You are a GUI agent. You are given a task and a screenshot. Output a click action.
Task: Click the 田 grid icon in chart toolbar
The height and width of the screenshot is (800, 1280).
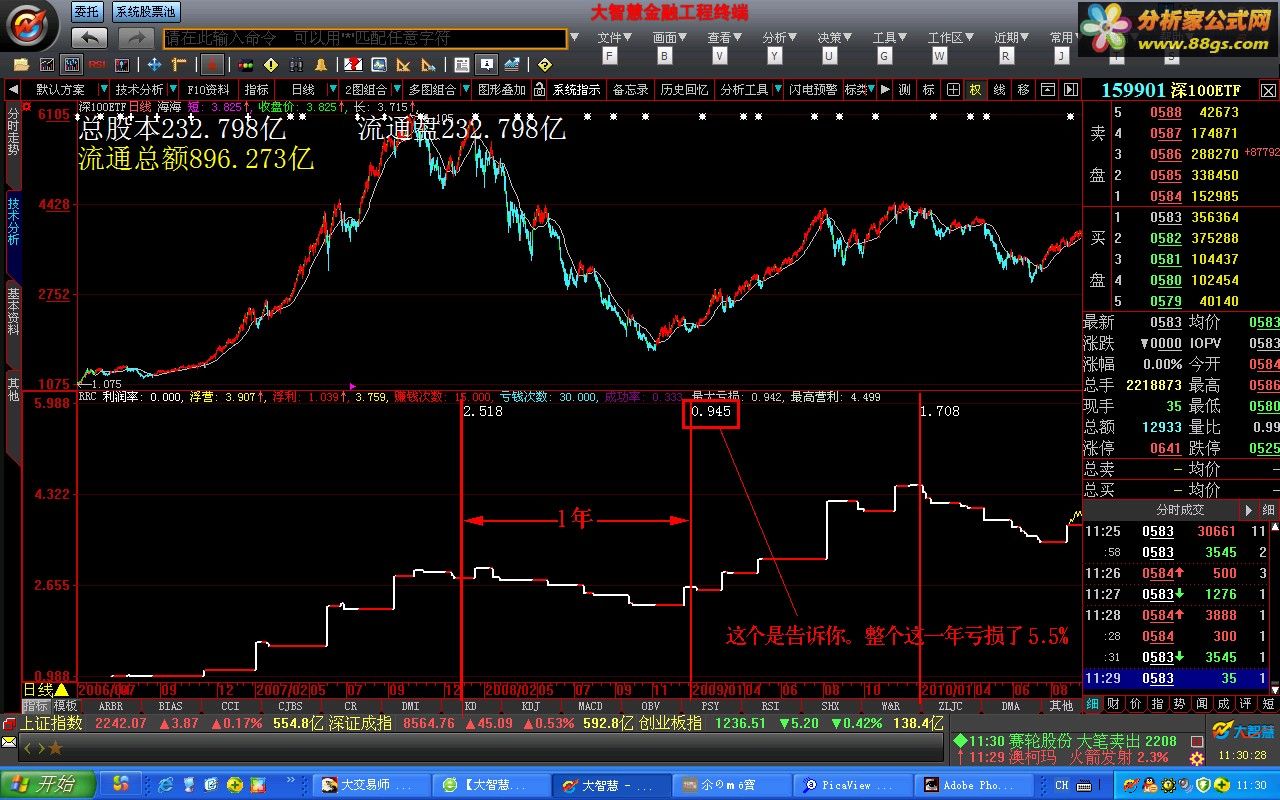pos(953,90)
